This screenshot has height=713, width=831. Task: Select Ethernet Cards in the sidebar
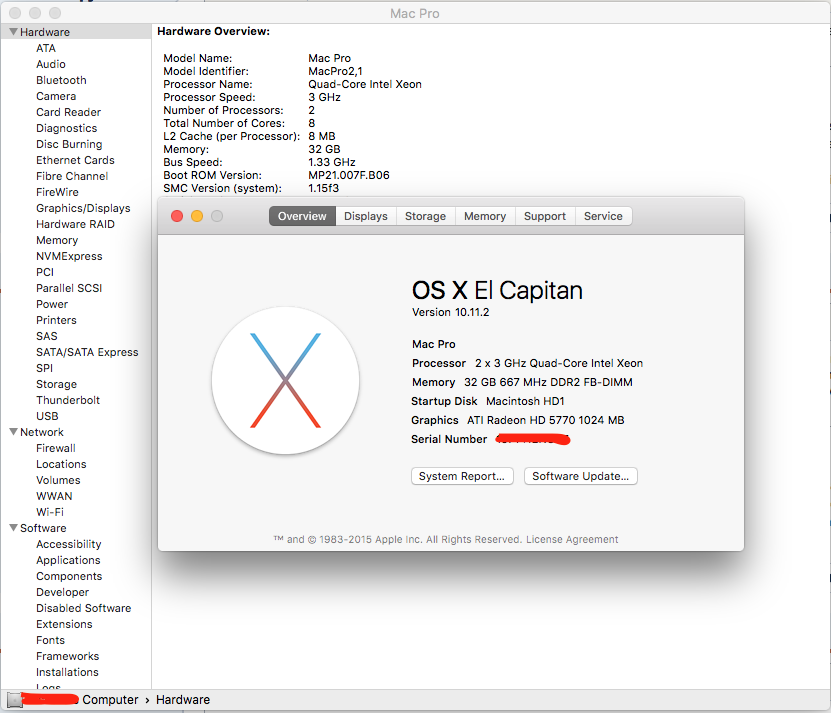coord(75,160)
